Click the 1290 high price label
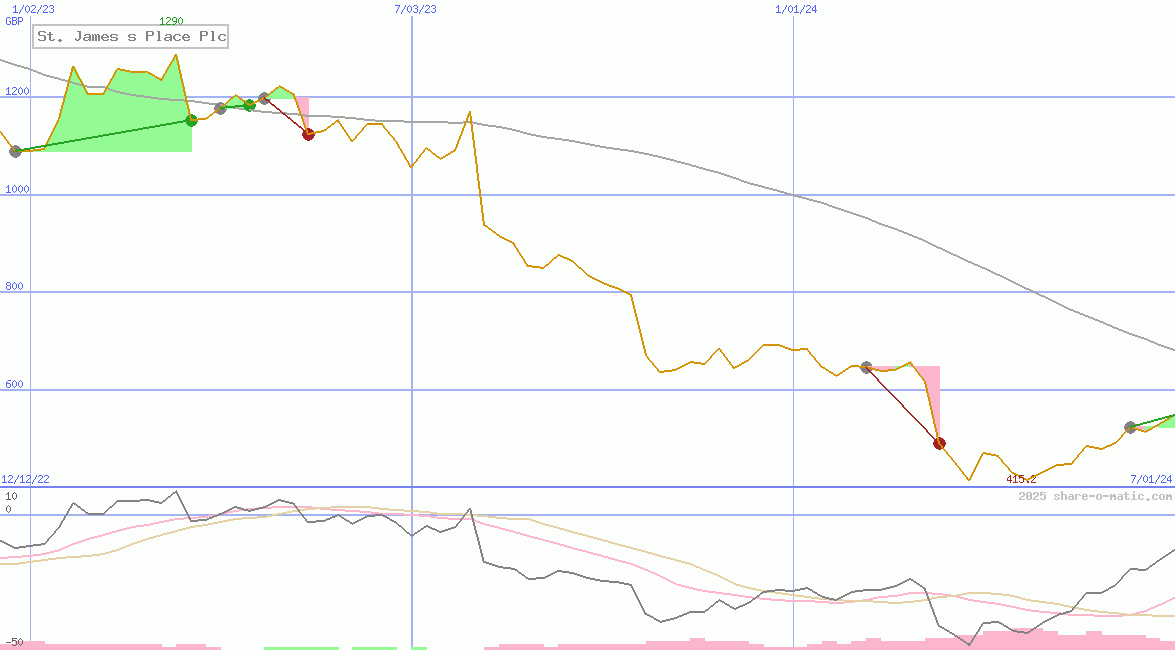This screenshot has height=650, width=1175. (x=171, y=21)
